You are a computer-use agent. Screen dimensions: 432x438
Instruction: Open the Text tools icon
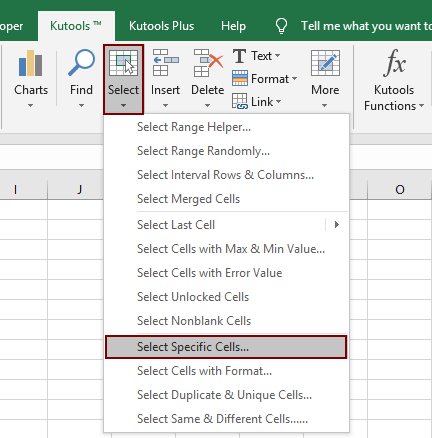click(239, 56)
